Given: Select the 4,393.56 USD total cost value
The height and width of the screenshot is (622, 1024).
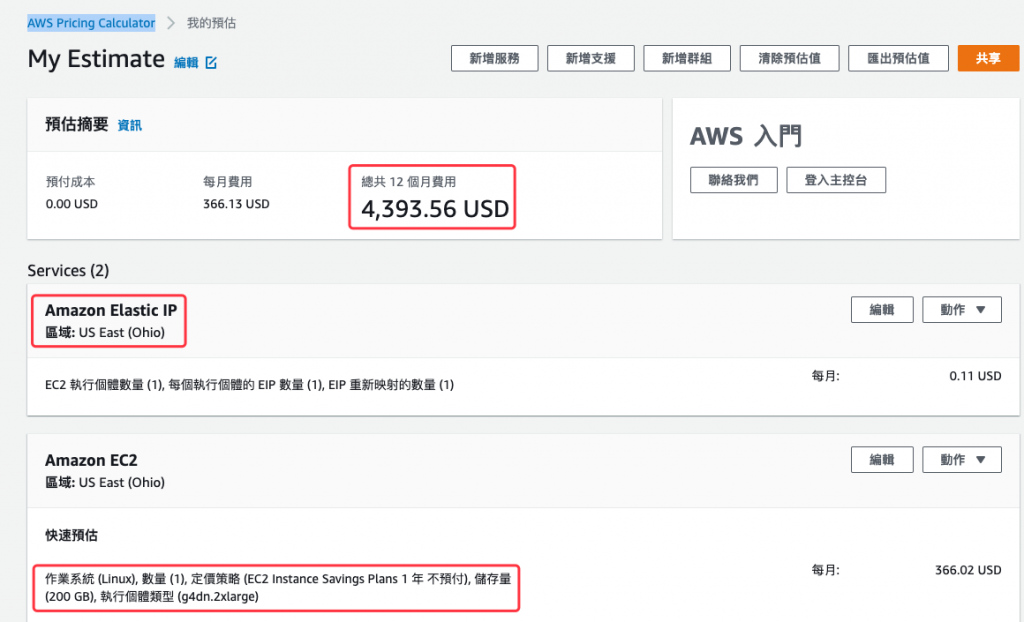Looking at the screenshot, I should pos(435,209).
